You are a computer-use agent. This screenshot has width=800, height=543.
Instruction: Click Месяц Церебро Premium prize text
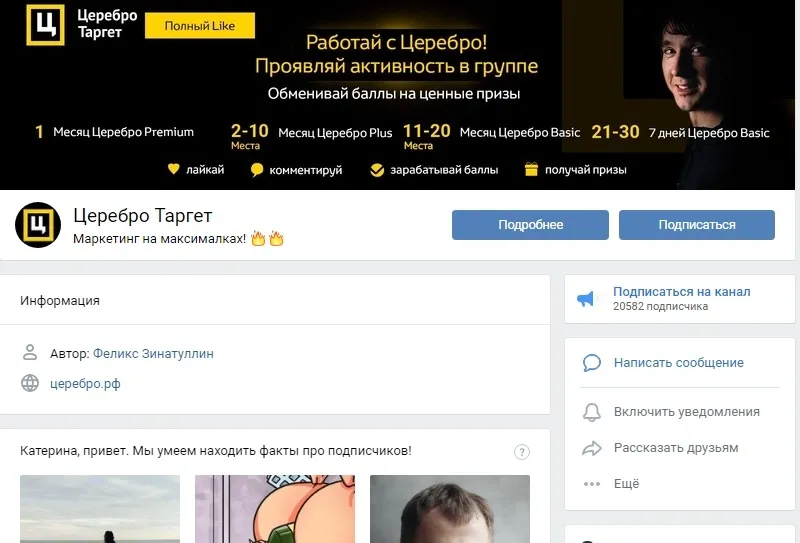(x=123, y=132)
